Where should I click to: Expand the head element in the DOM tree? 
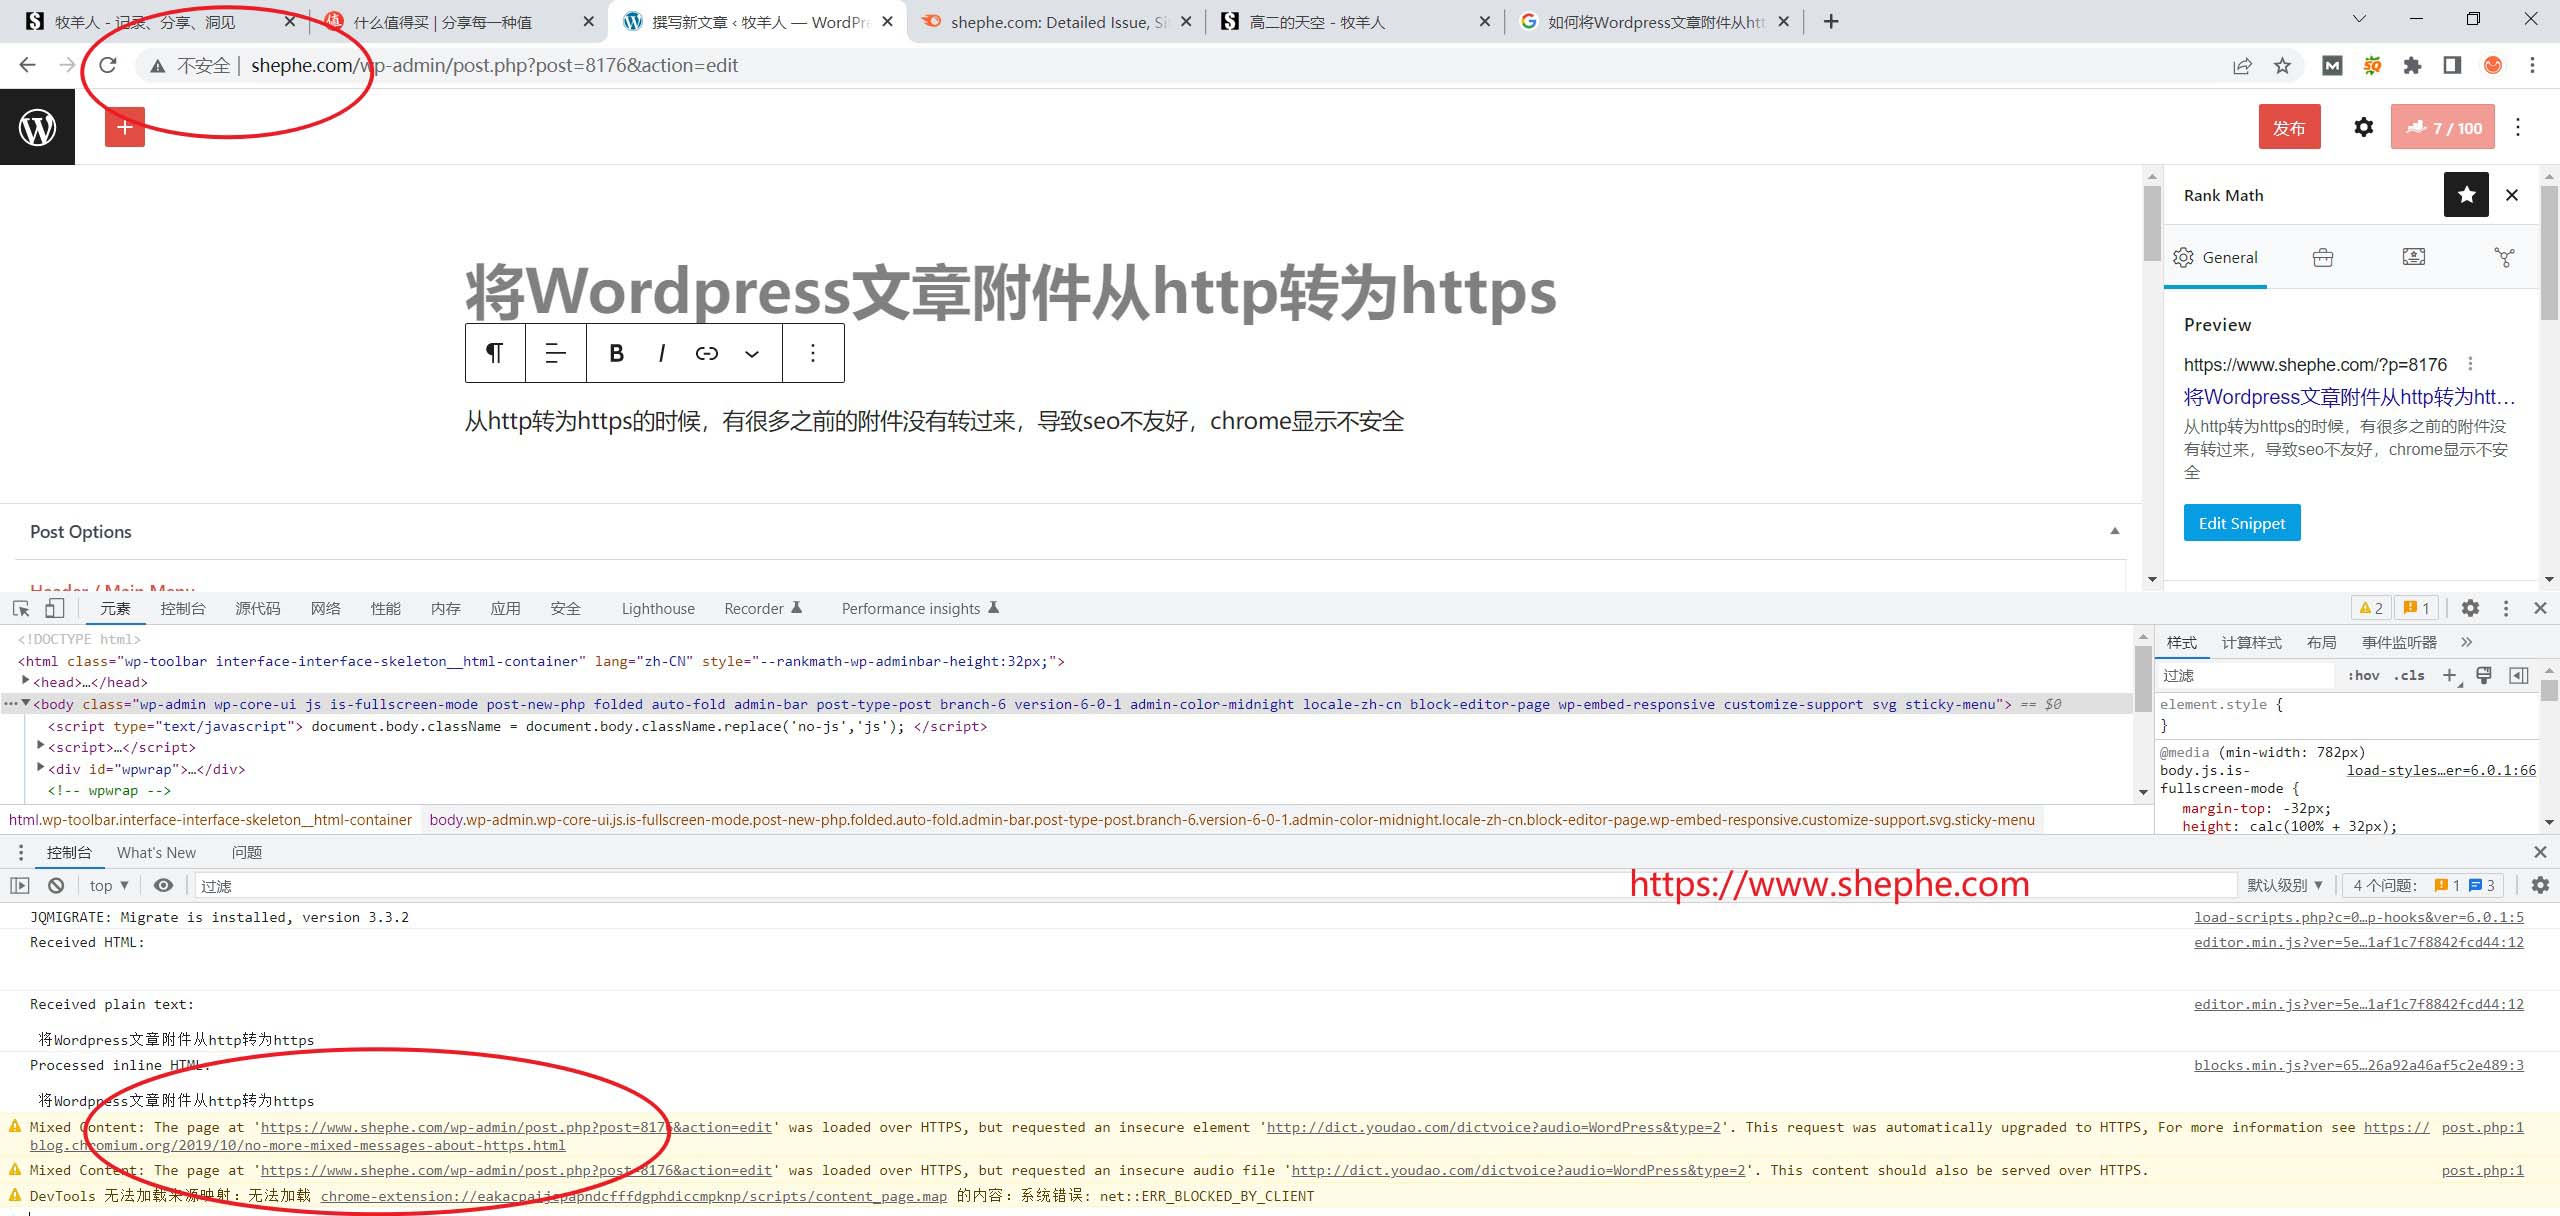coord(25,682)
